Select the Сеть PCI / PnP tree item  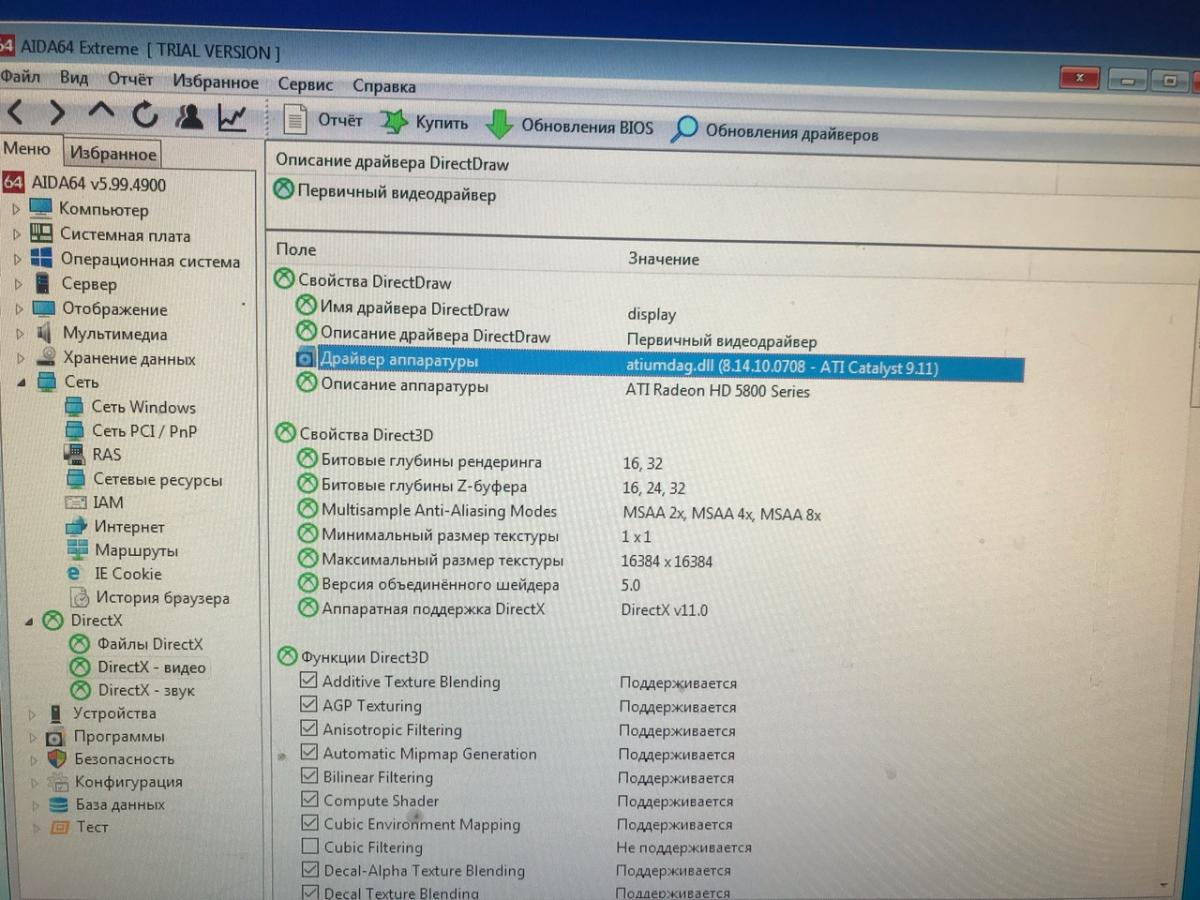coord(144,431)
